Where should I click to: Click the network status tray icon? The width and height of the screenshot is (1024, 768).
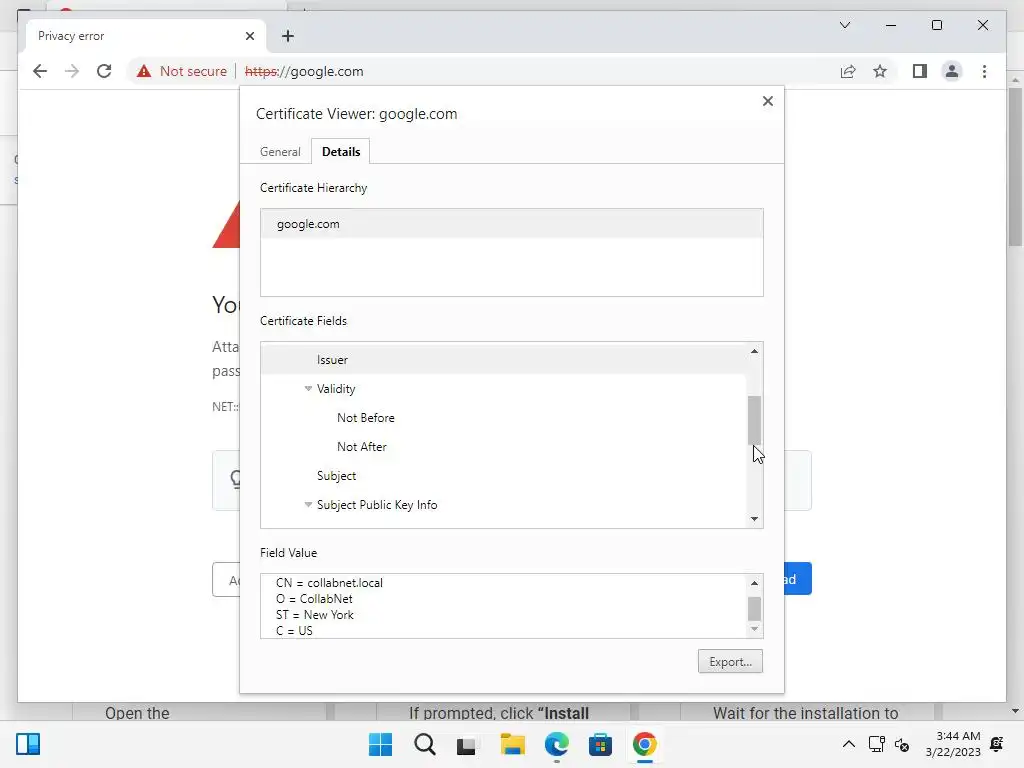click(x=876, y=744)
